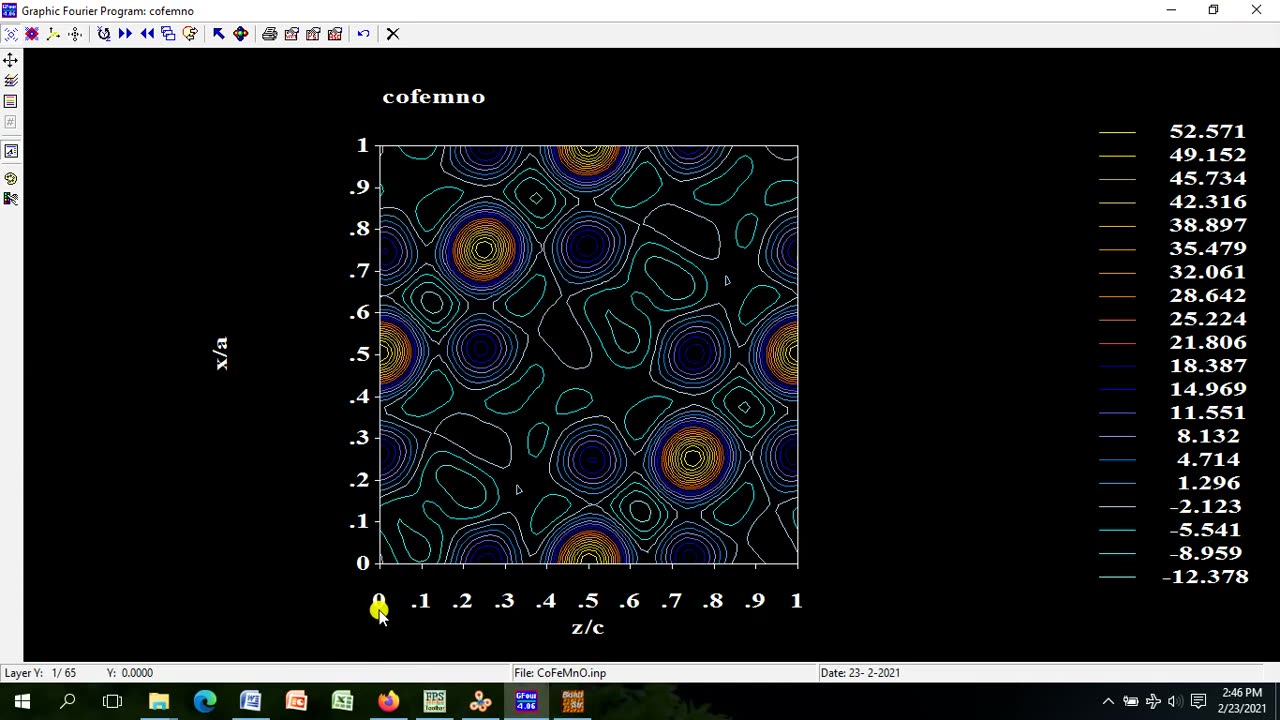The image size is (1280, 720).
Task: Click the blue undo arrow
Action: (x=364, y=34)
